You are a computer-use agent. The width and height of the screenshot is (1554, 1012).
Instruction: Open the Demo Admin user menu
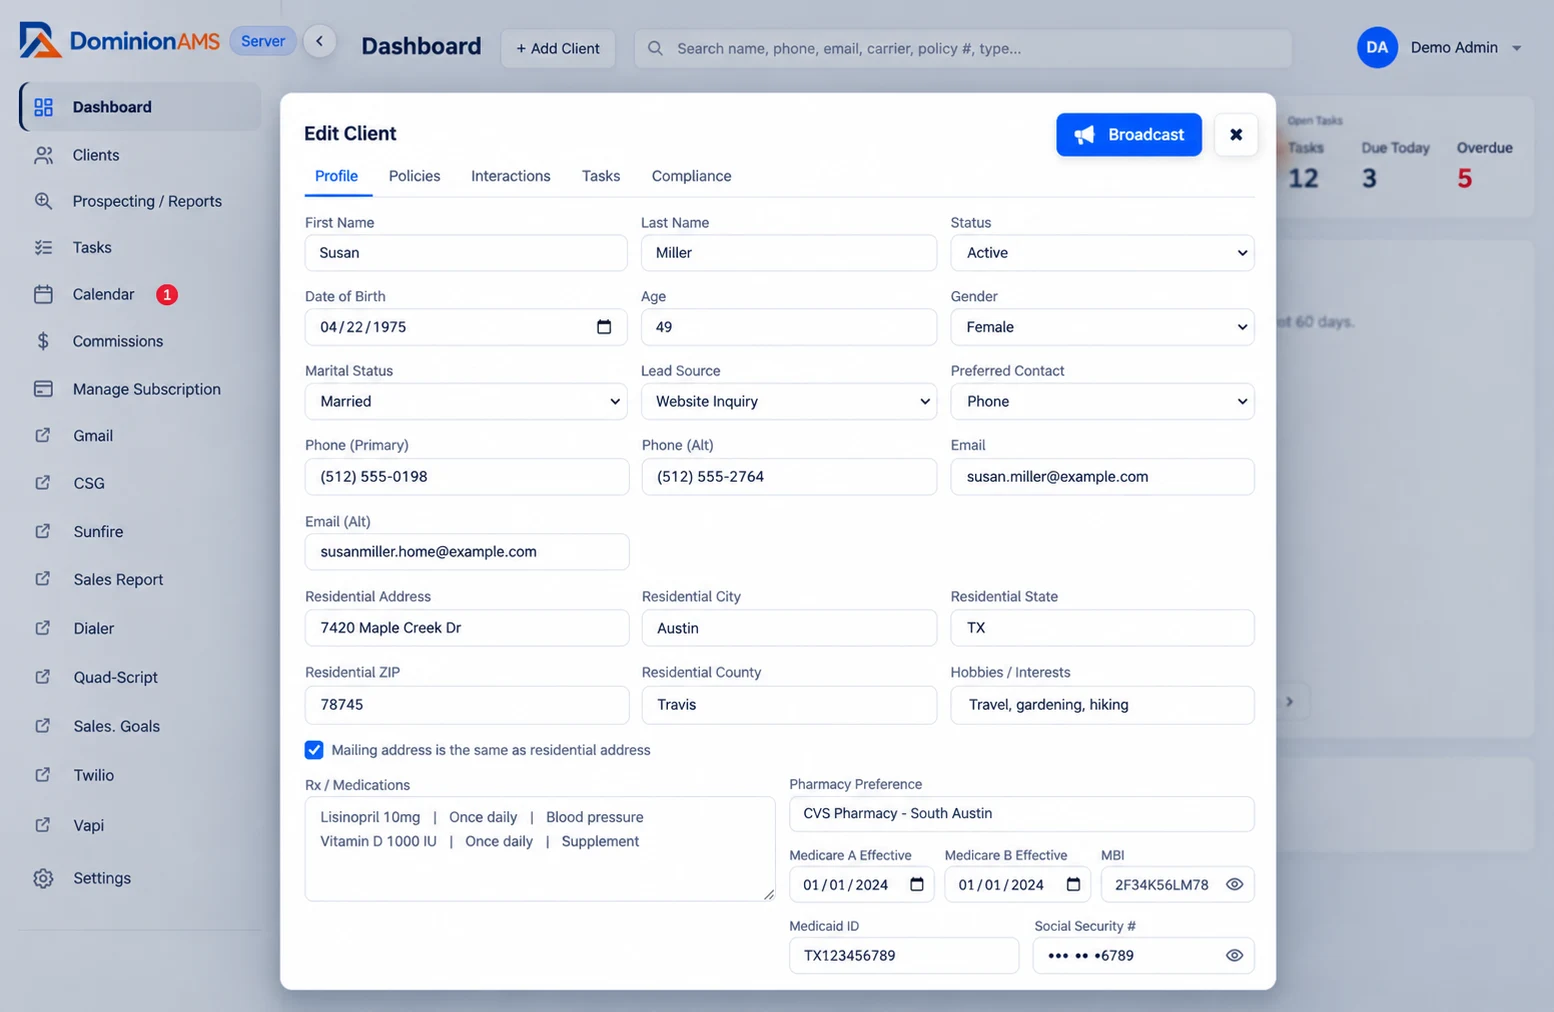1440,47
